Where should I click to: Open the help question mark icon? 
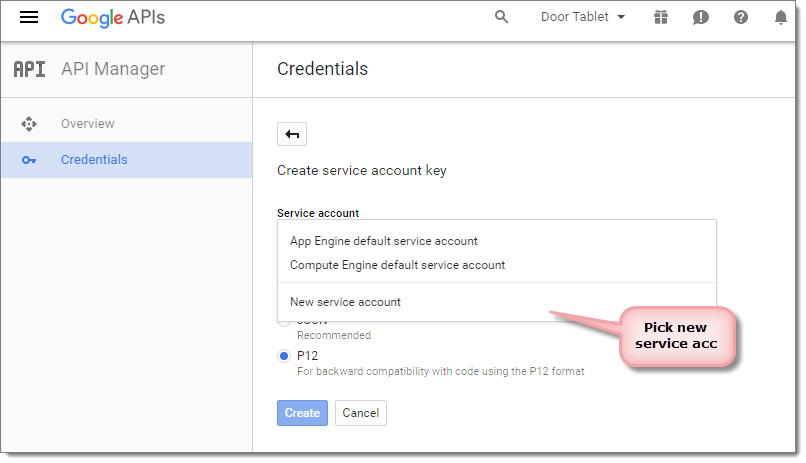(741, 17)
